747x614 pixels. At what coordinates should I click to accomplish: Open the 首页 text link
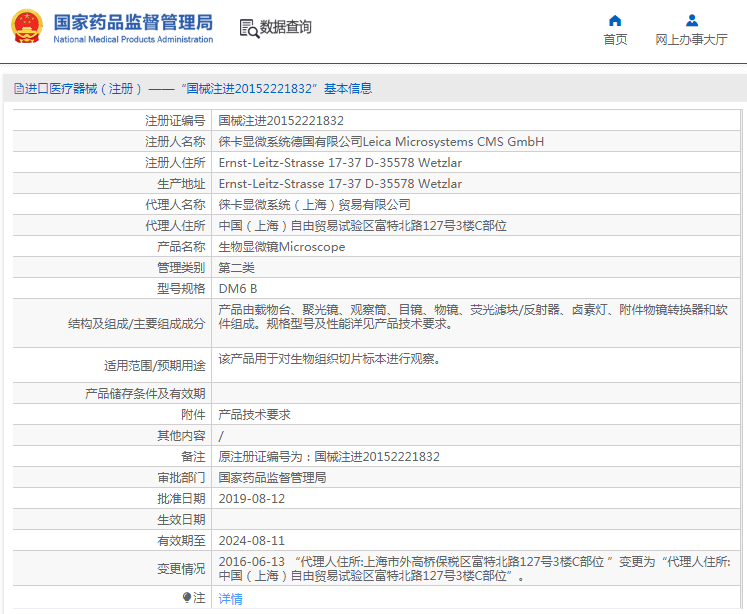point(615,40)
